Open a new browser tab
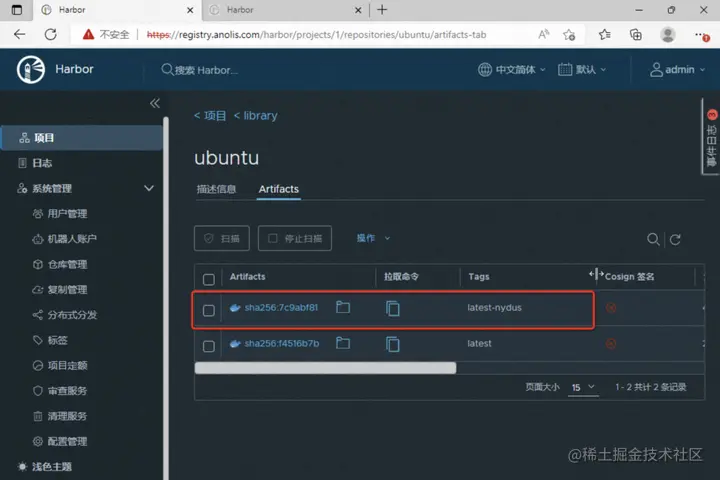Image resolution: width=720 pixels, height=480 pixels. pos(382,10)
